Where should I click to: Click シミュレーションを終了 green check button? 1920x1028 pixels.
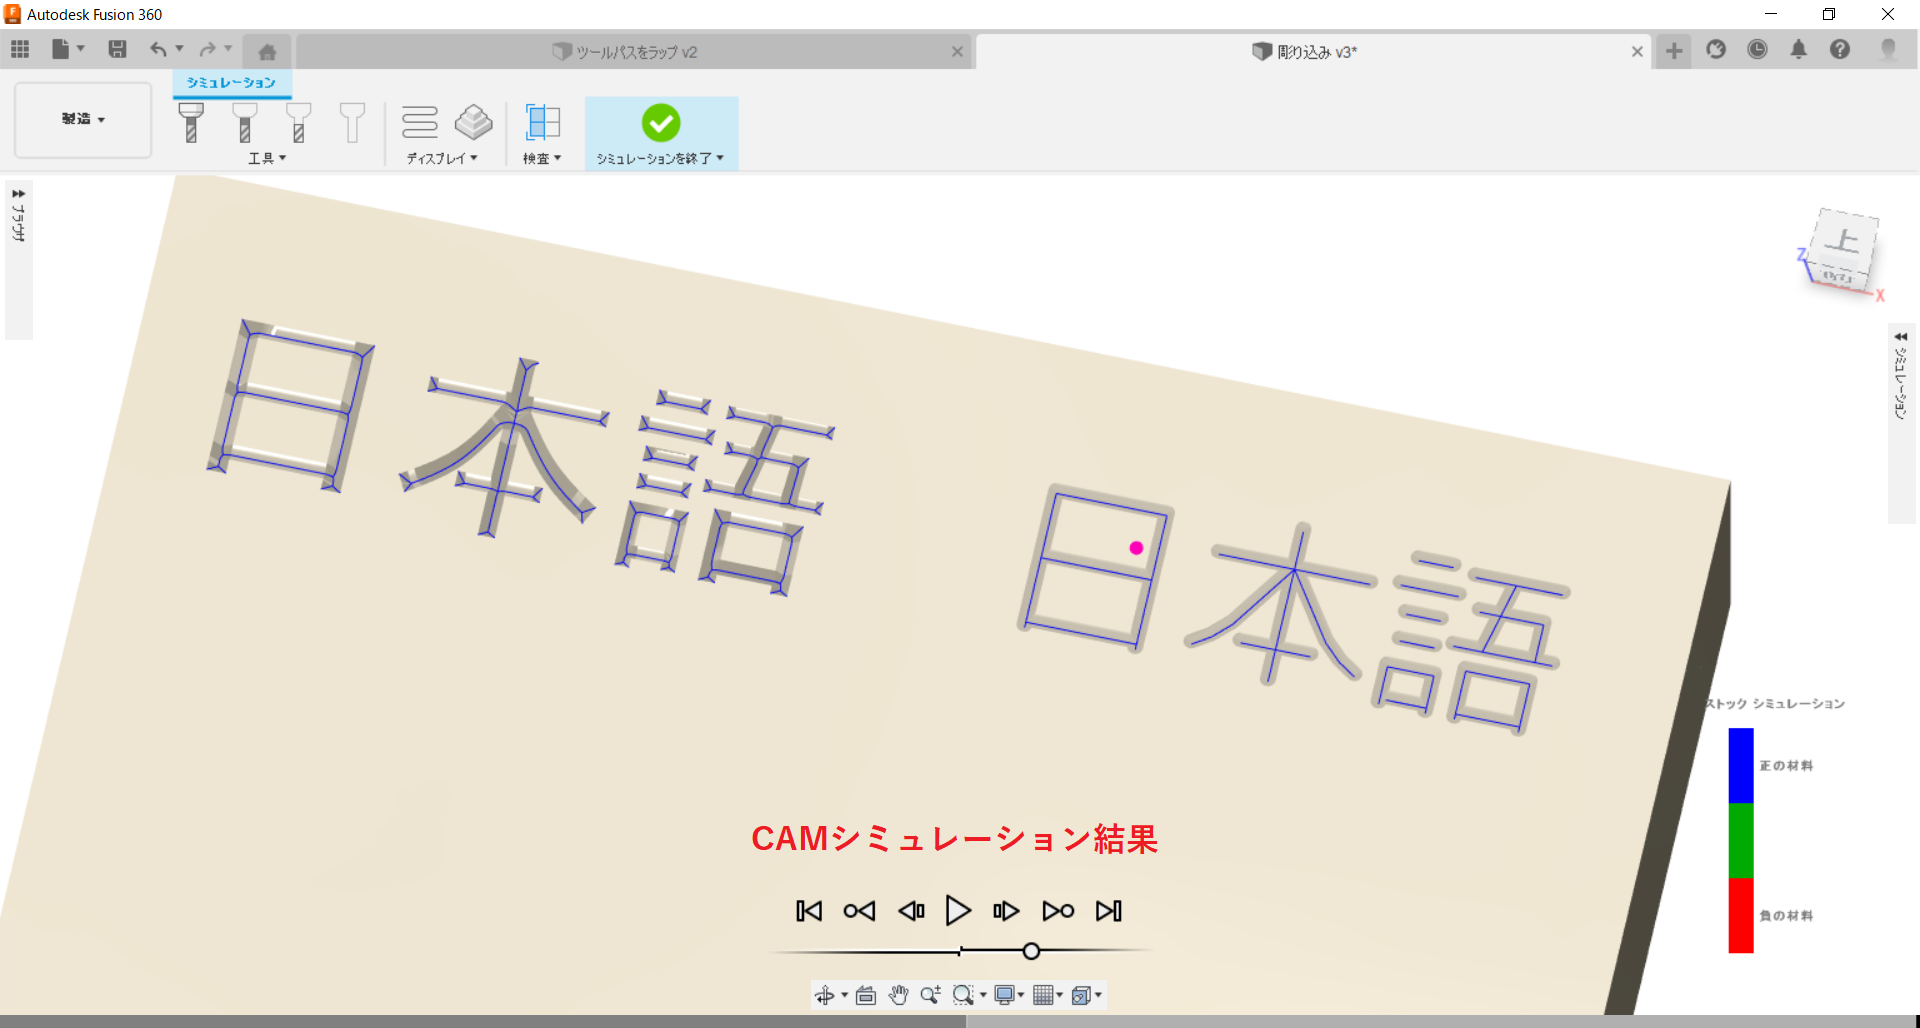point(661,124)
